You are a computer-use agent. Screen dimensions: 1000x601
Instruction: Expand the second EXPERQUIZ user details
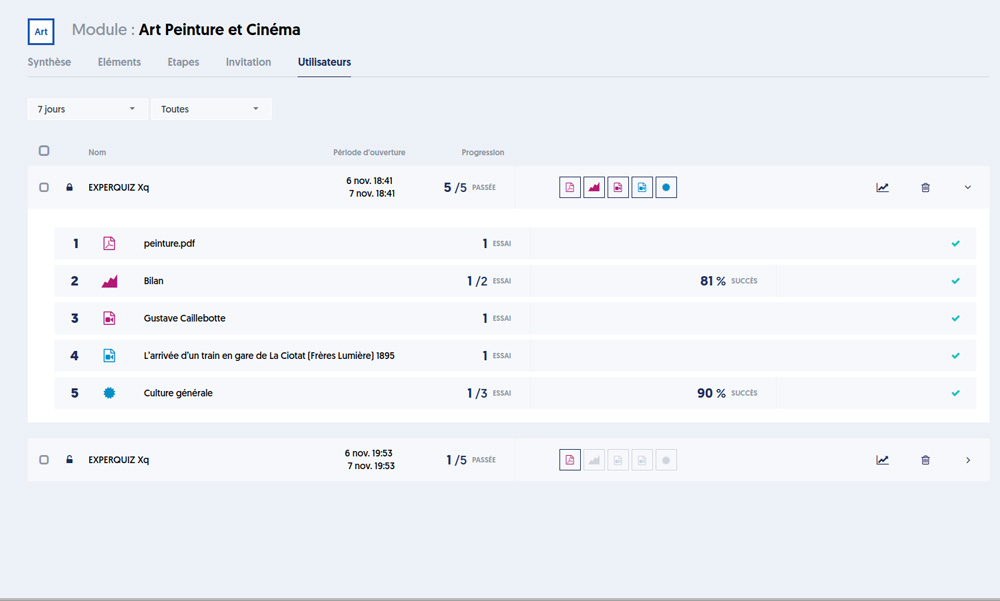point(967,460)
